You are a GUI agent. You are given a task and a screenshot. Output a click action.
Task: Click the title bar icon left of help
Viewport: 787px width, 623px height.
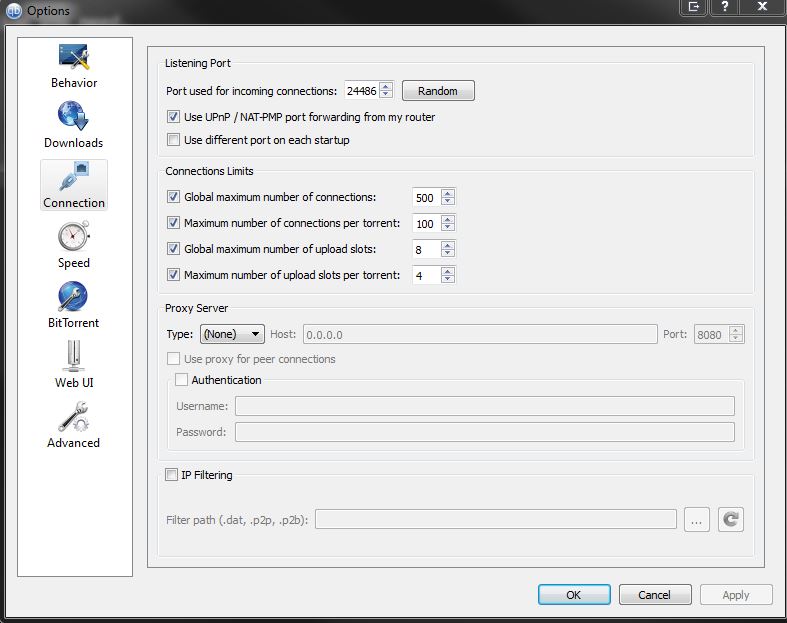pos(694,7)
